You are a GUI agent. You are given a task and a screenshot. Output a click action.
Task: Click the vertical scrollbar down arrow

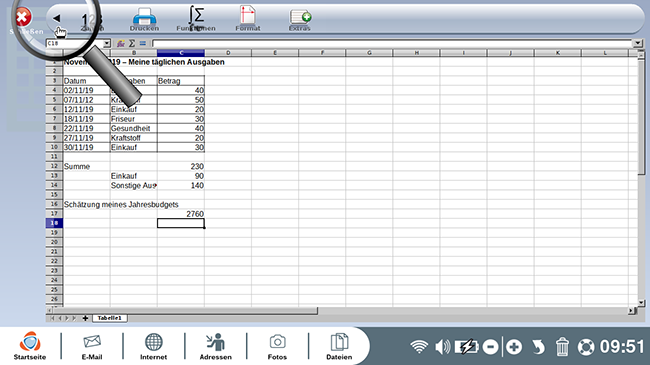[x=641, y=303]
